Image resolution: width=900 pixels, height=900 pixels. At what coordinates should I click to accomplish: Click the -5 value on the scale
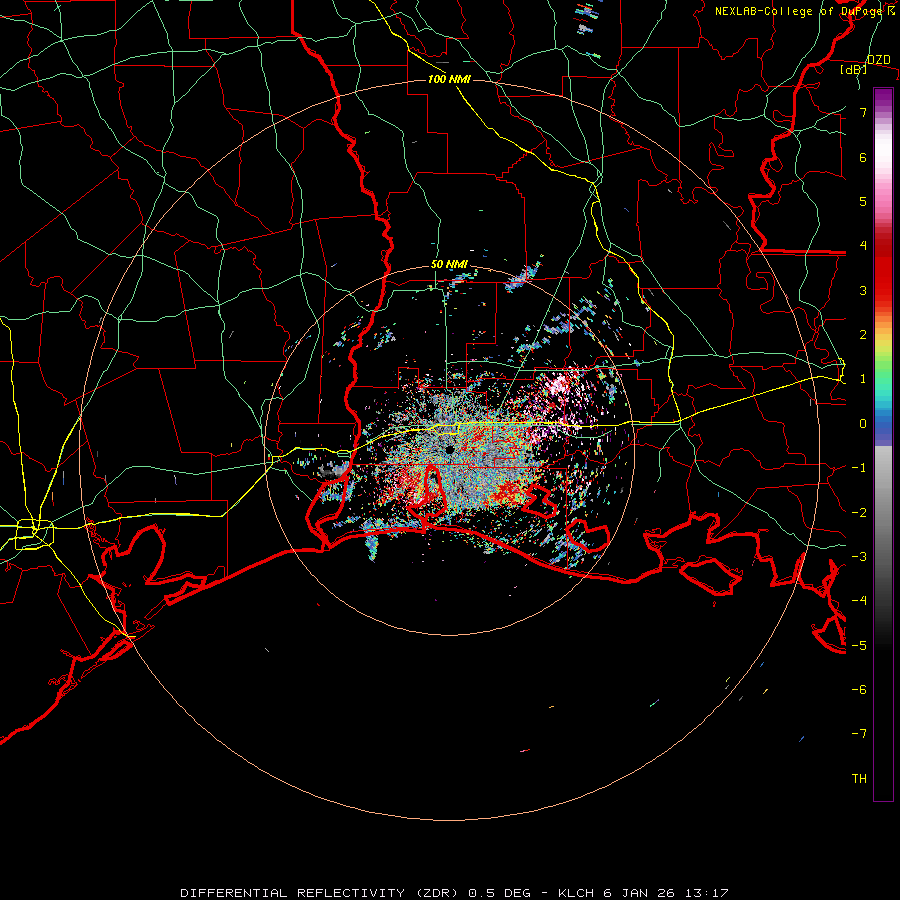tap(859, 646)
